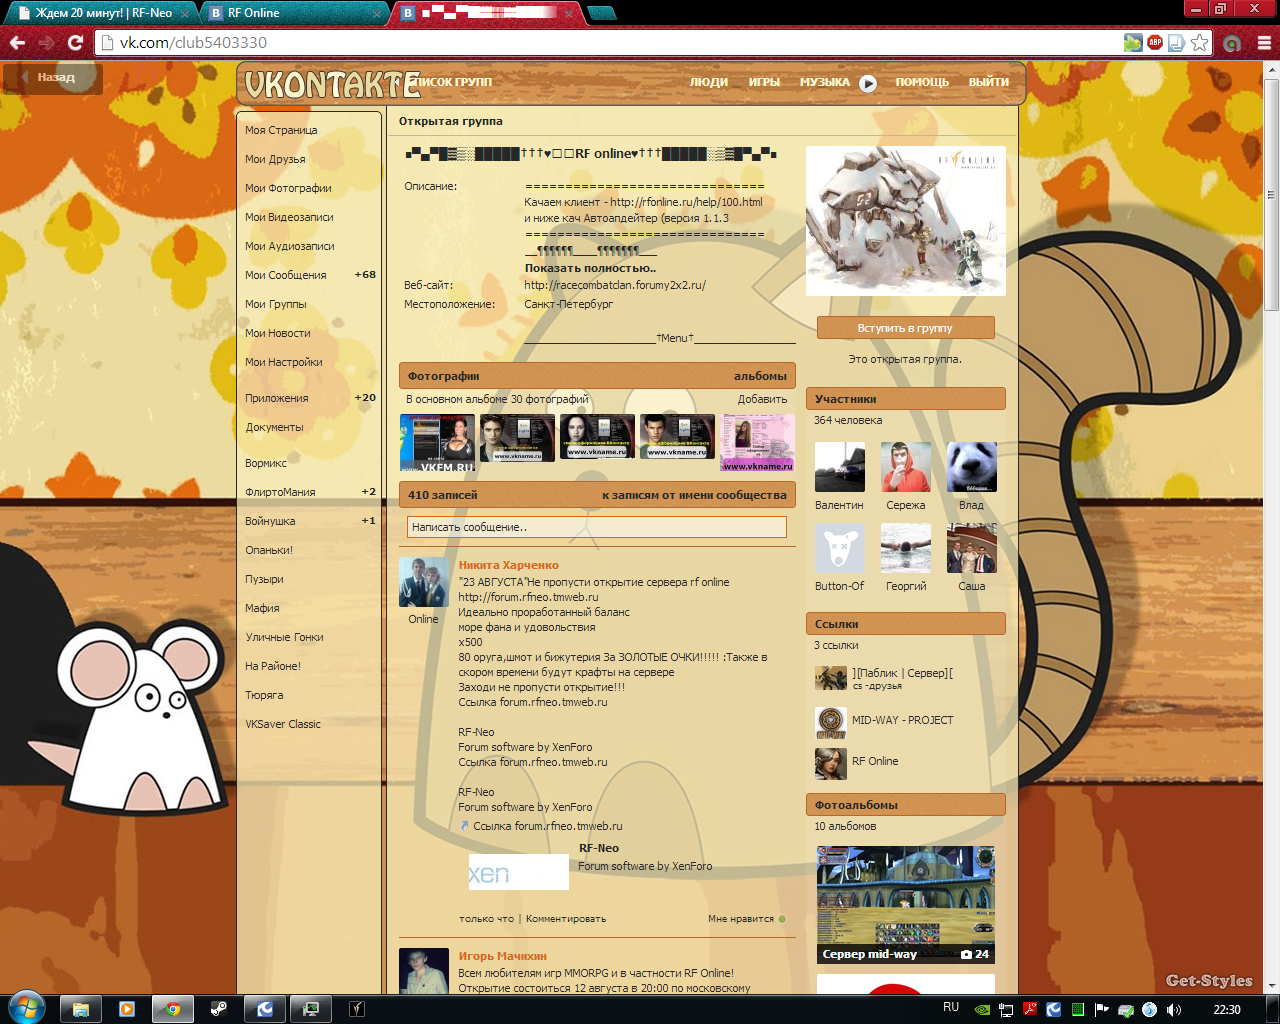Click the Adobe Reader tray icon
The image size is (1280, 1024).
click(x=1030, y=1010)
